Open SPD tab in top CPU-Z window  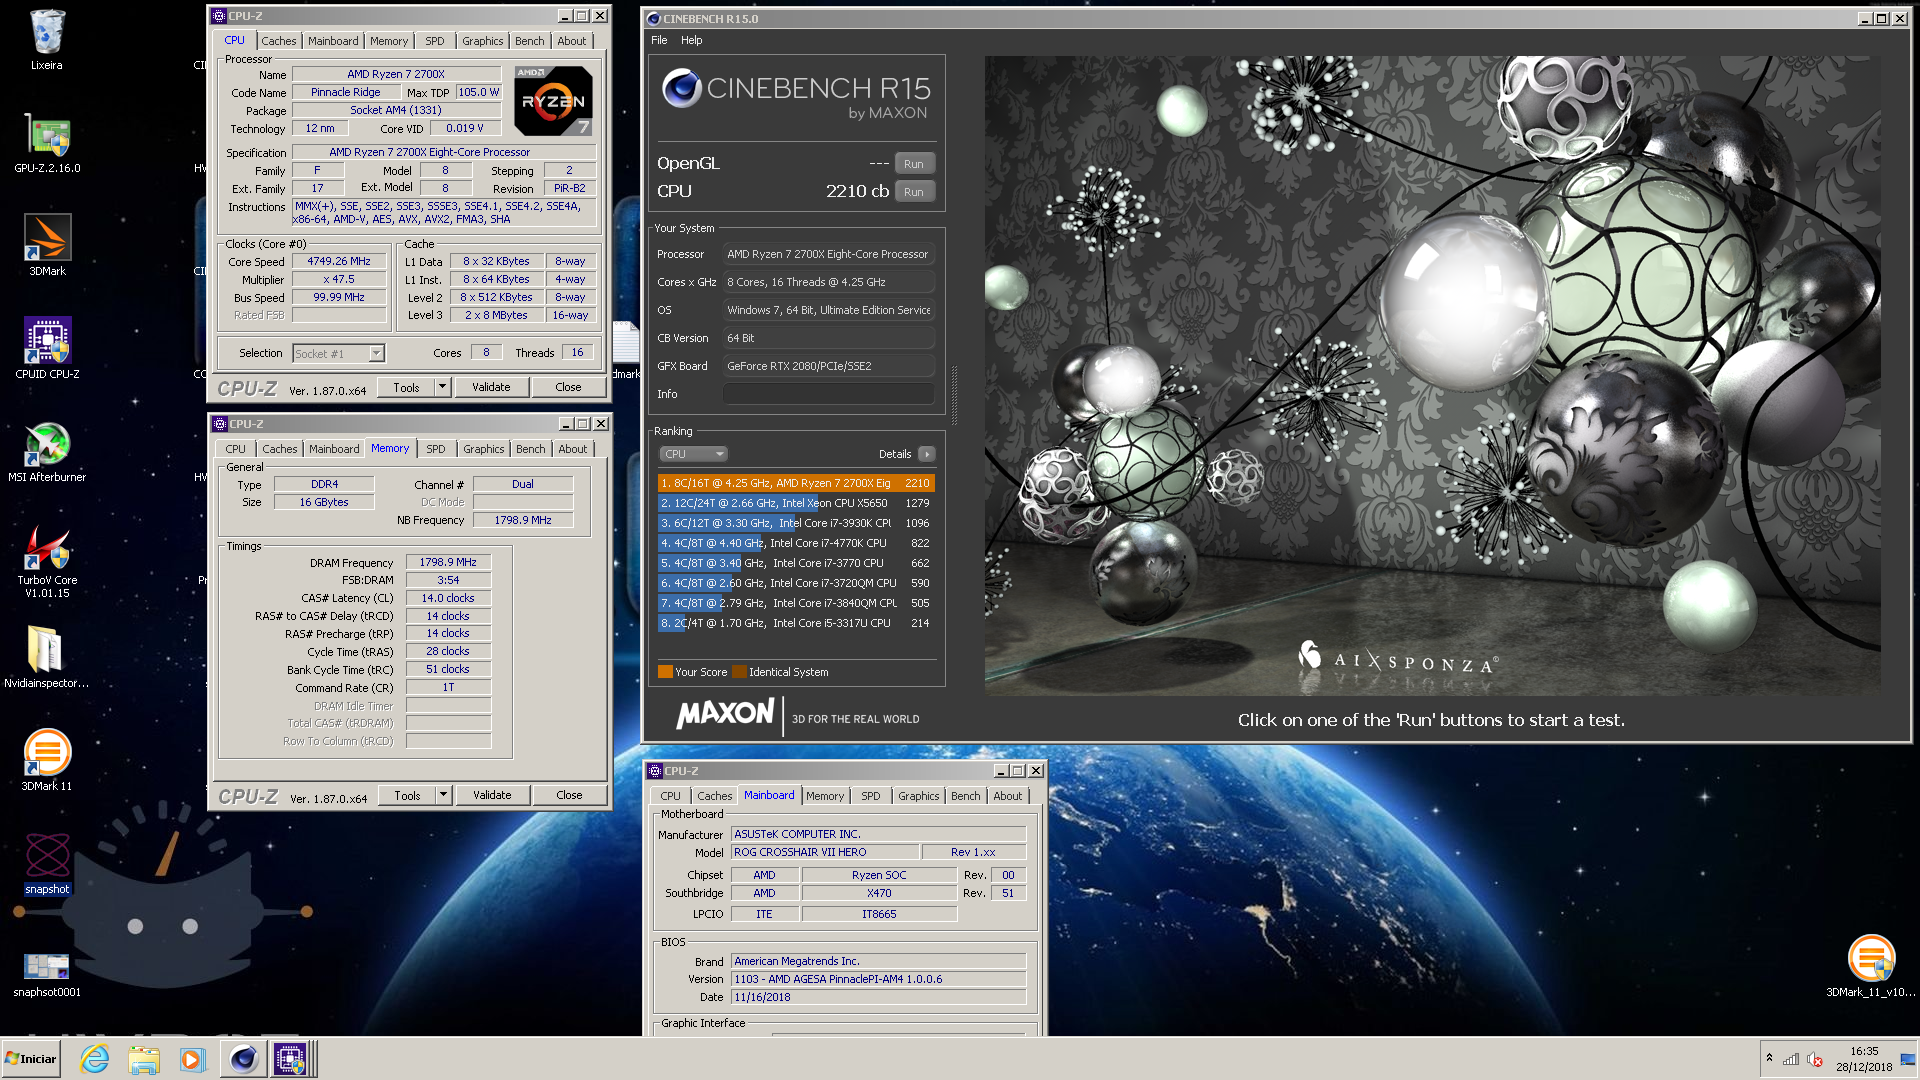click(x=434, y=41)
